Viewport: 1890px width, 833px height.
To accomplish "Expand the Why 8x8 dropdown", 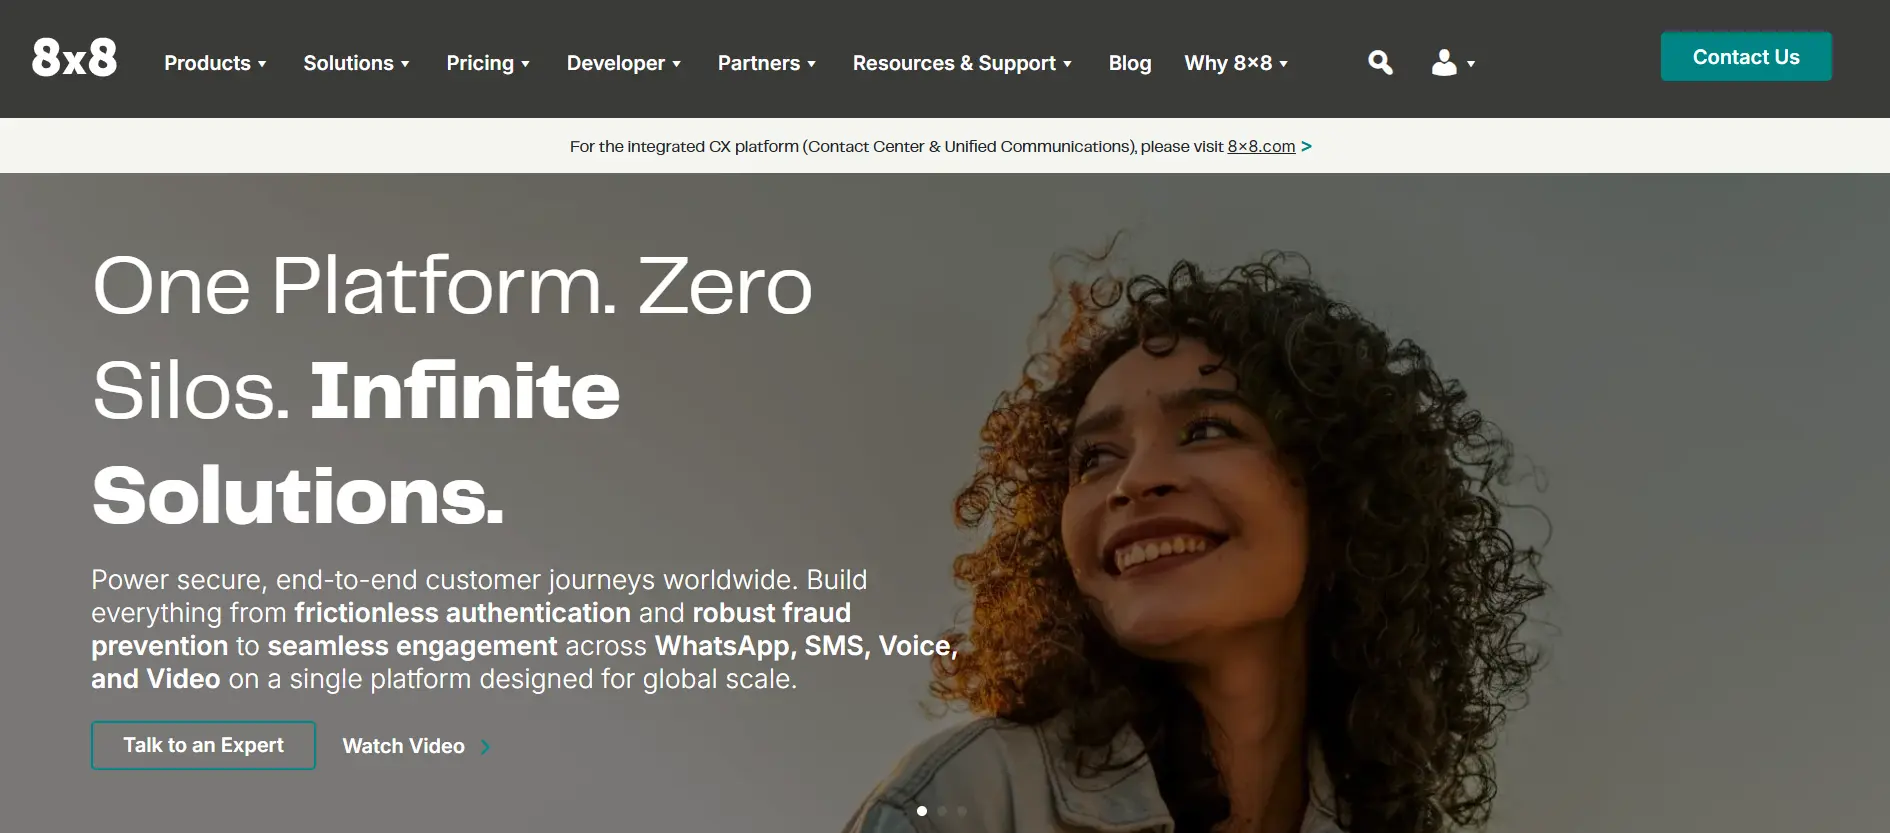I will [x=1236, y=63].
